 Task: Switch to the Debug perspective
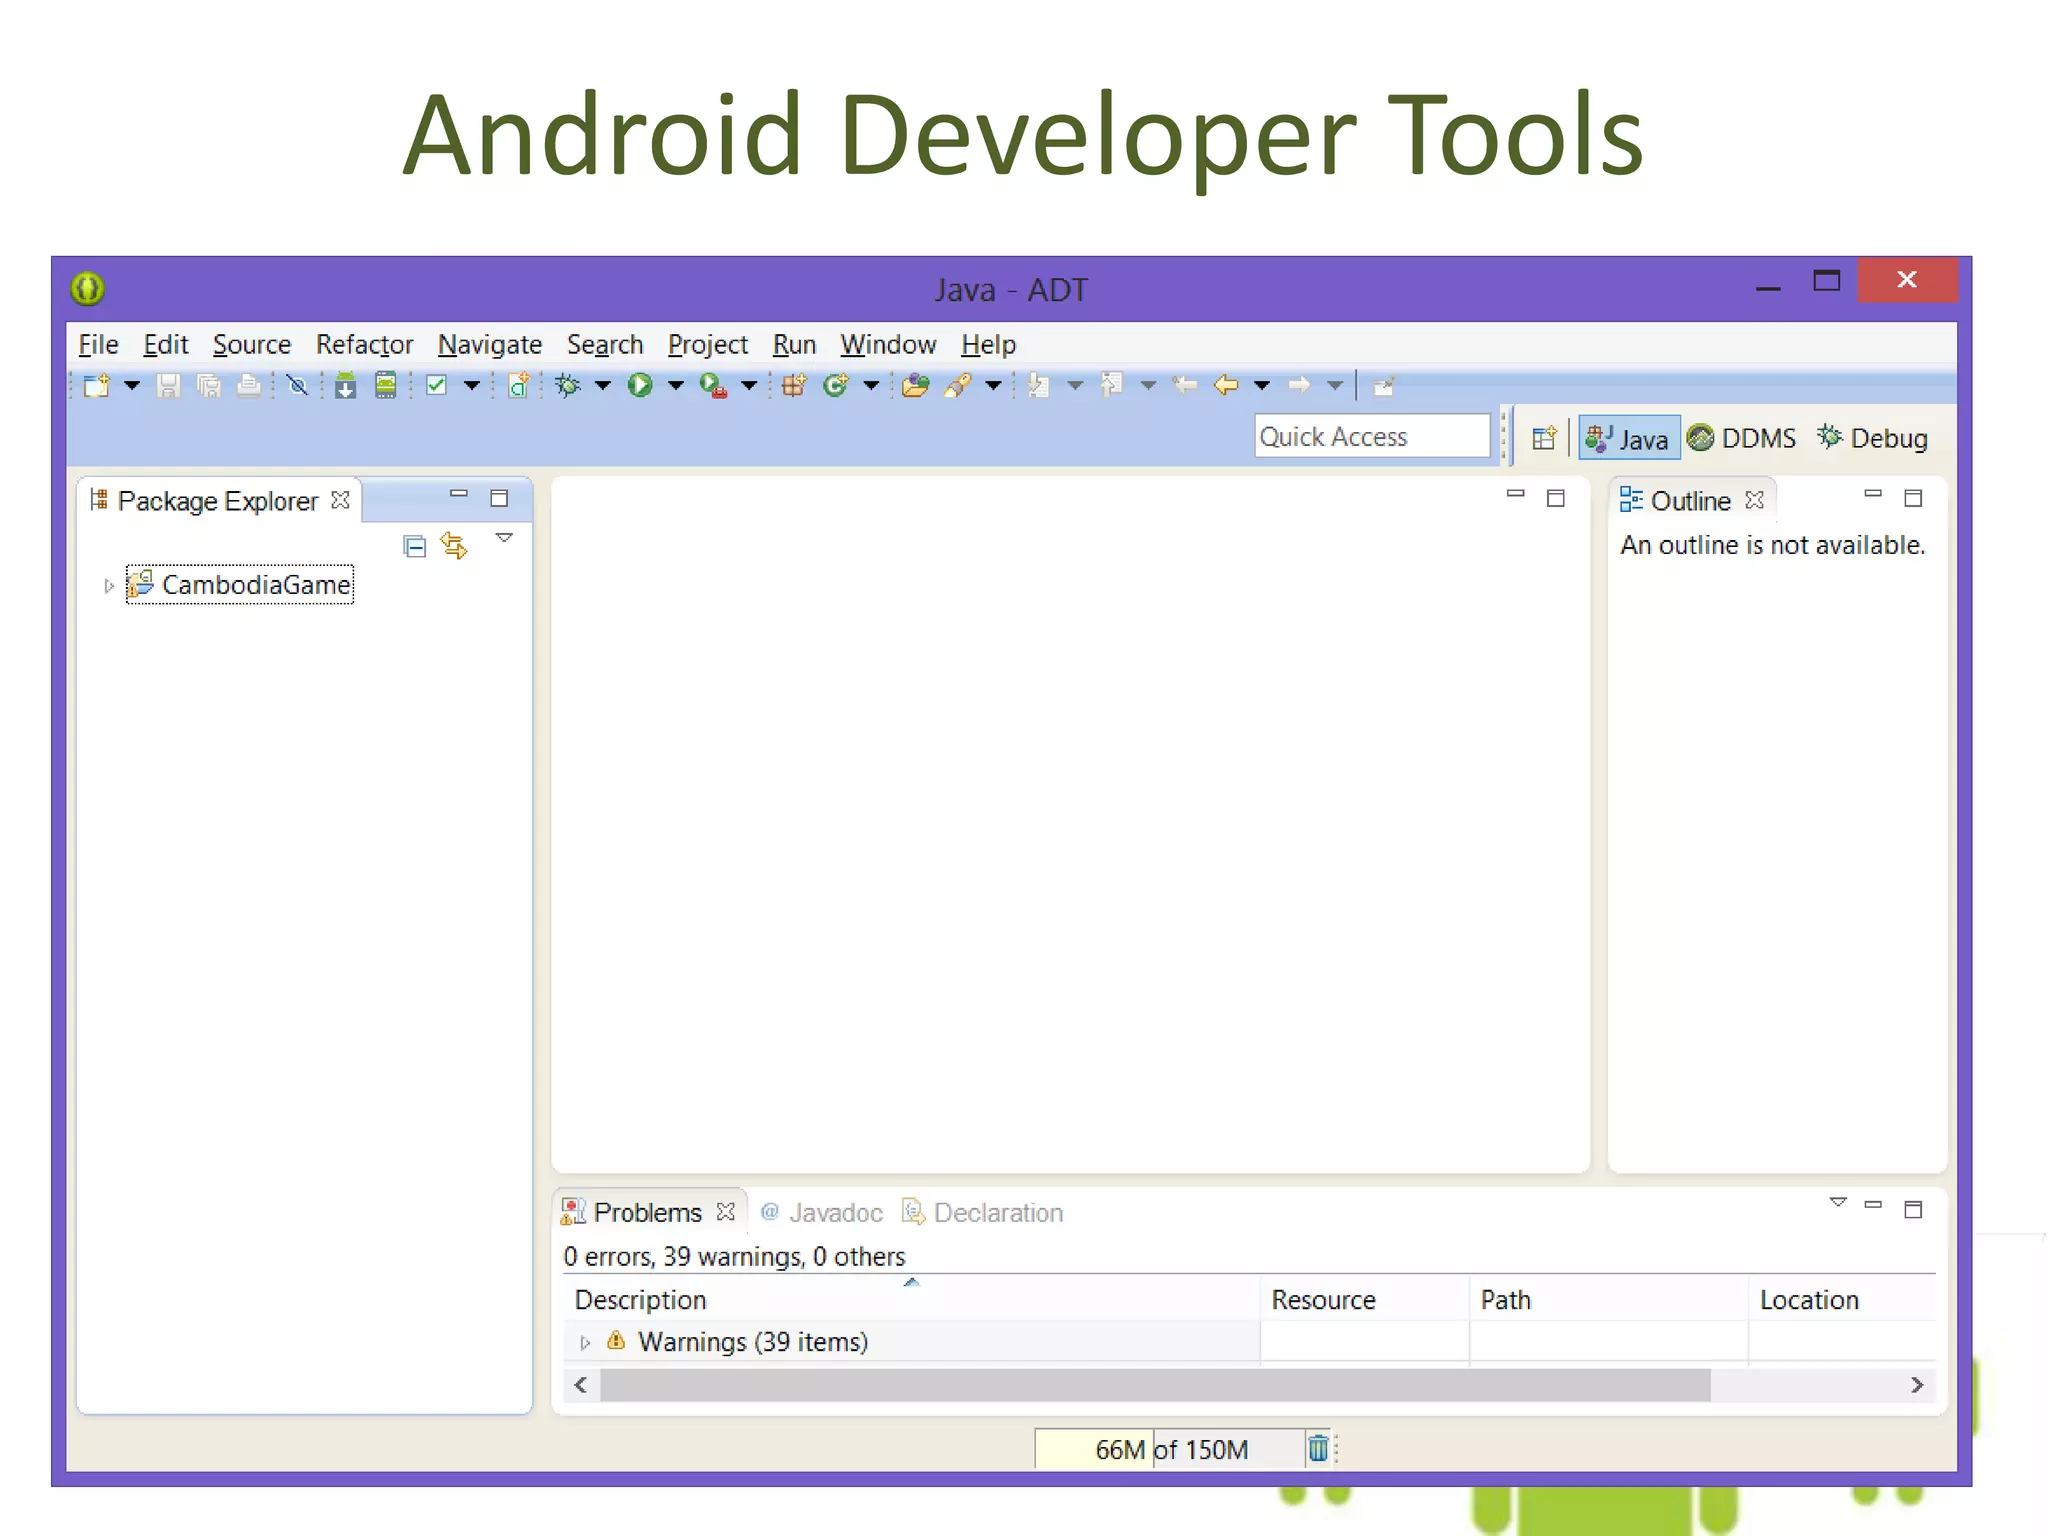click(x=1872, y=438)
